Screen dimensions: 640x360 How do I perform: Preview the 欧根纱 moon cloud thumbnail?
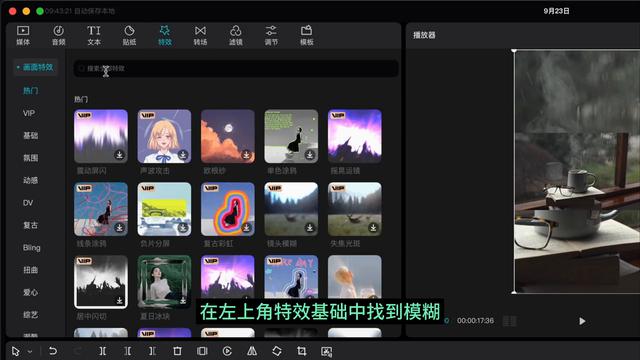pos(228,136)
